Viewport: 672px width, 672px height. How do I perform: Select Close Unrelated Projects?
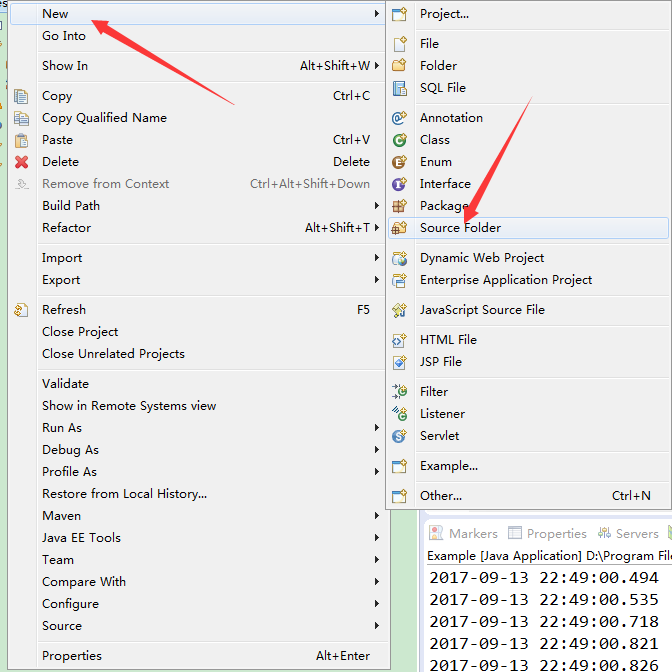(x=198, y=354)
